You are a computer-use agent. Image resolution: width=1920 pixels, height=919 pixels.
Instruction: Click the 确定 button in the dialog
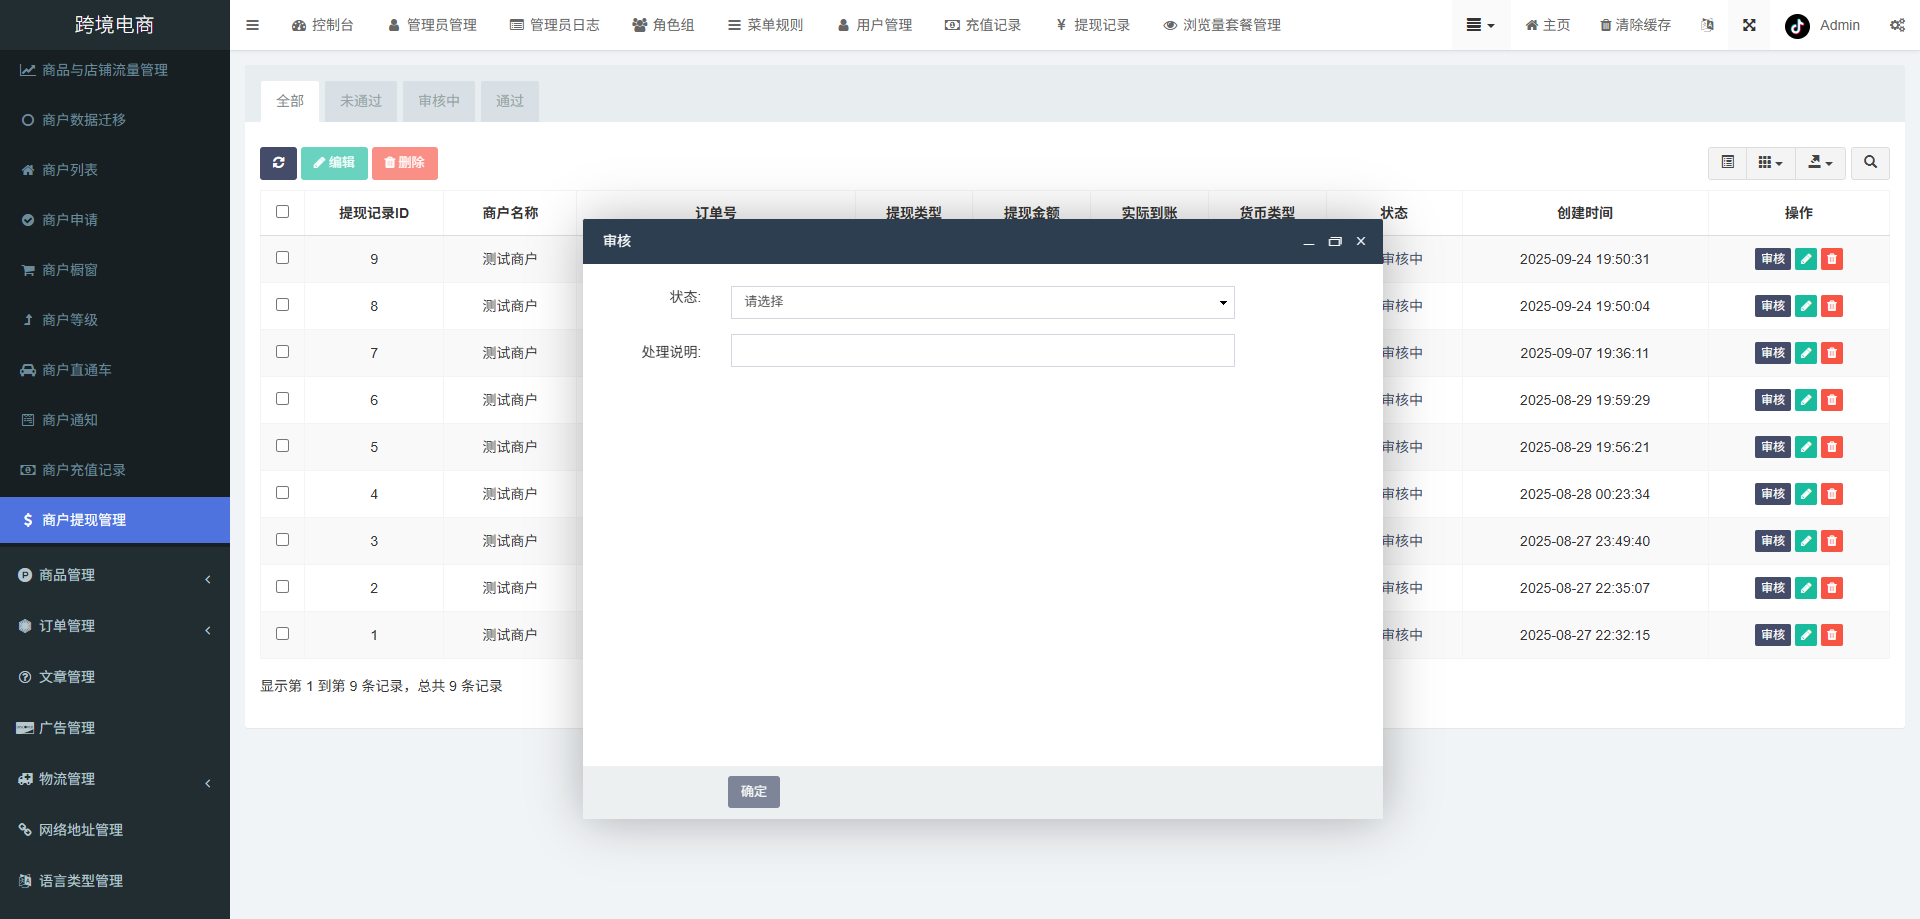pos(753,791)
